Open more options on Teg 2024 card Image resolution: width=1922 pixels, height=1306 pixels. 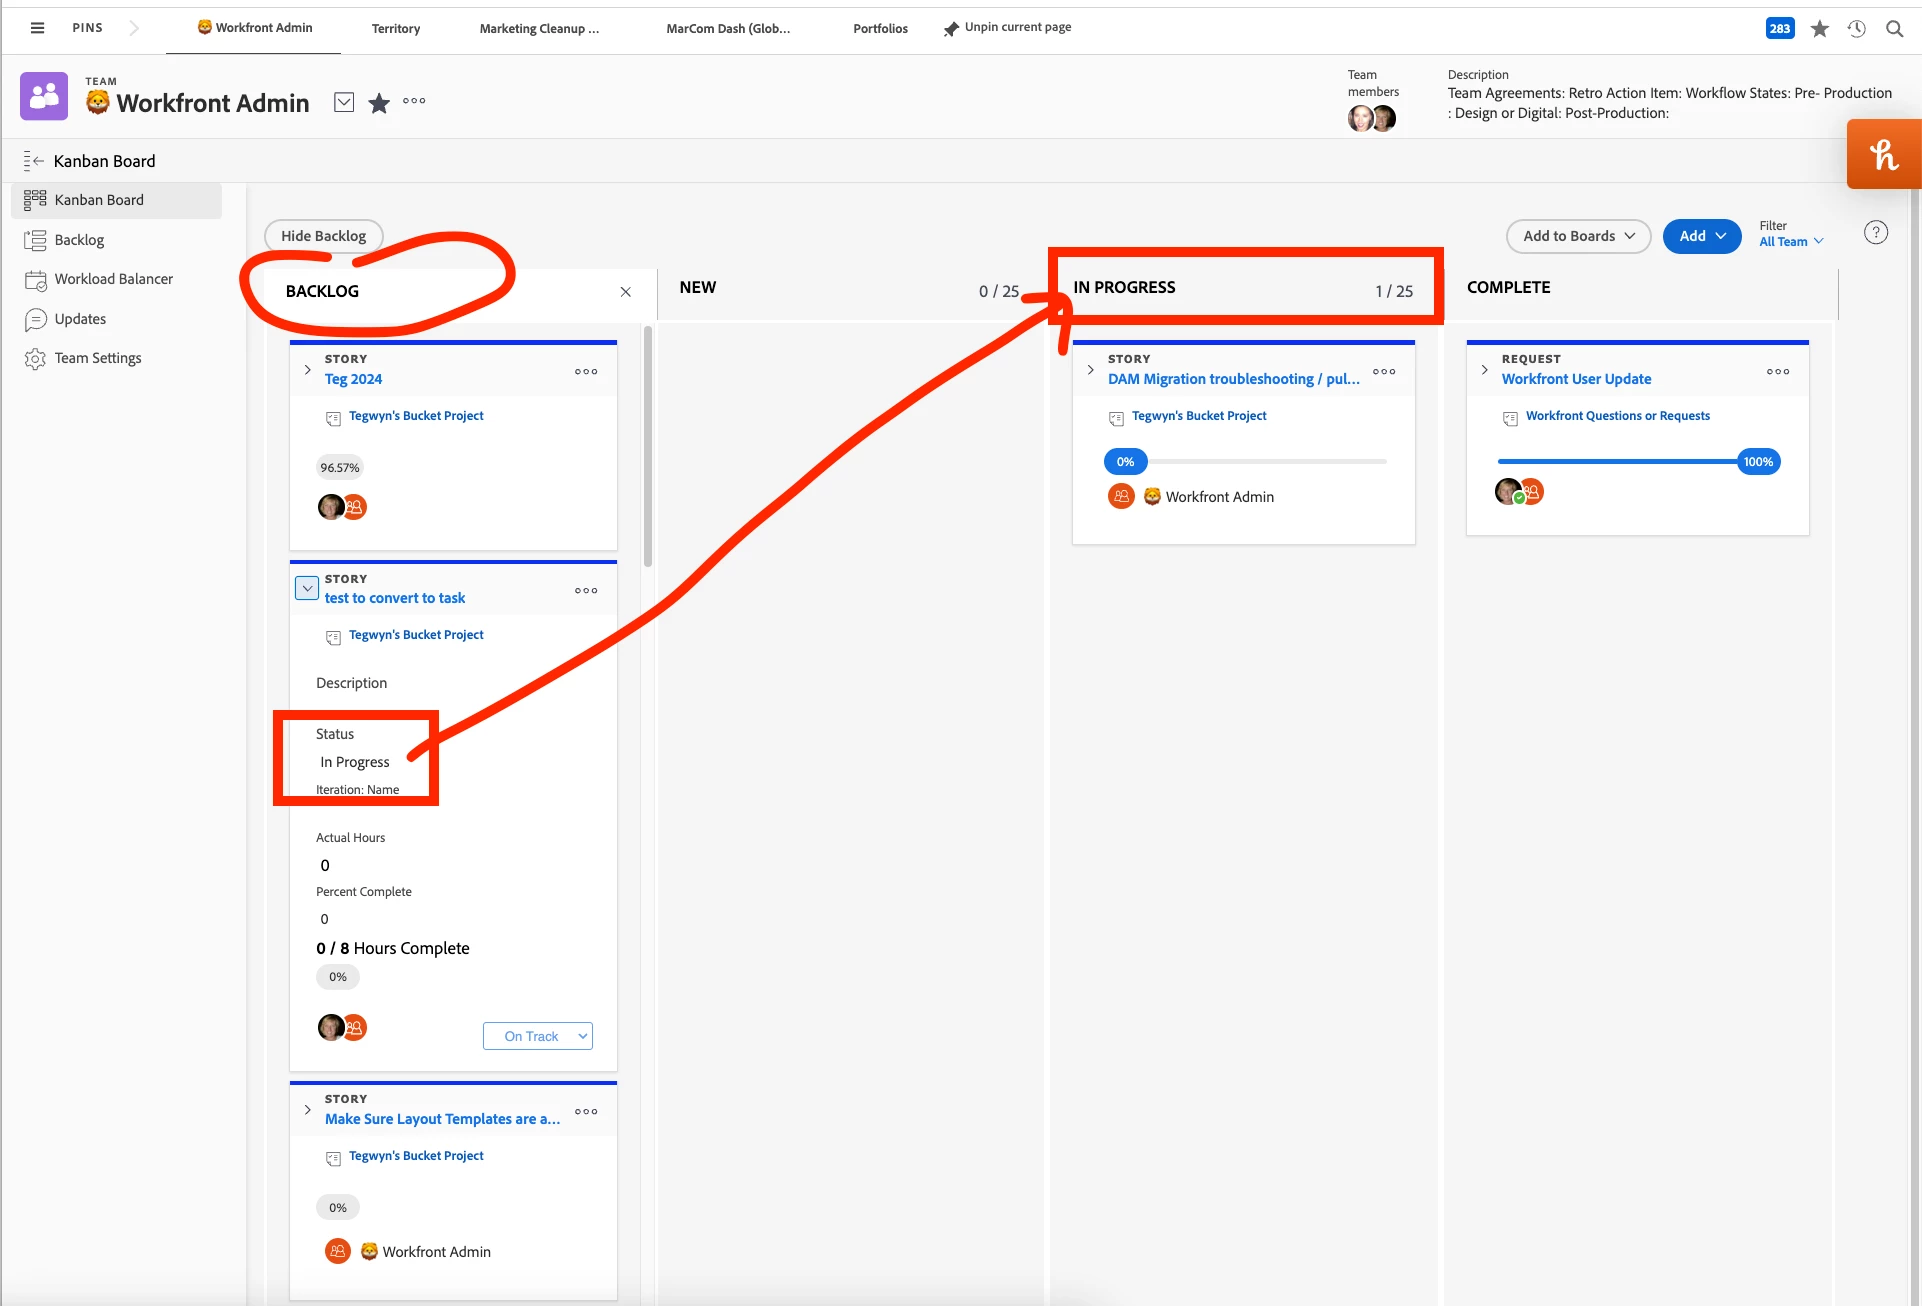[x=586, y=371]
